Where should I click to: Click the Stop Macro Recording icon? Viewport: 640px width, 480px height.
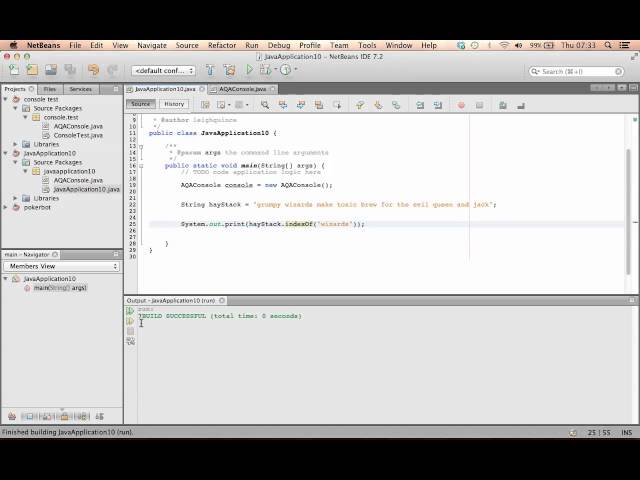(x=479, y=105)
